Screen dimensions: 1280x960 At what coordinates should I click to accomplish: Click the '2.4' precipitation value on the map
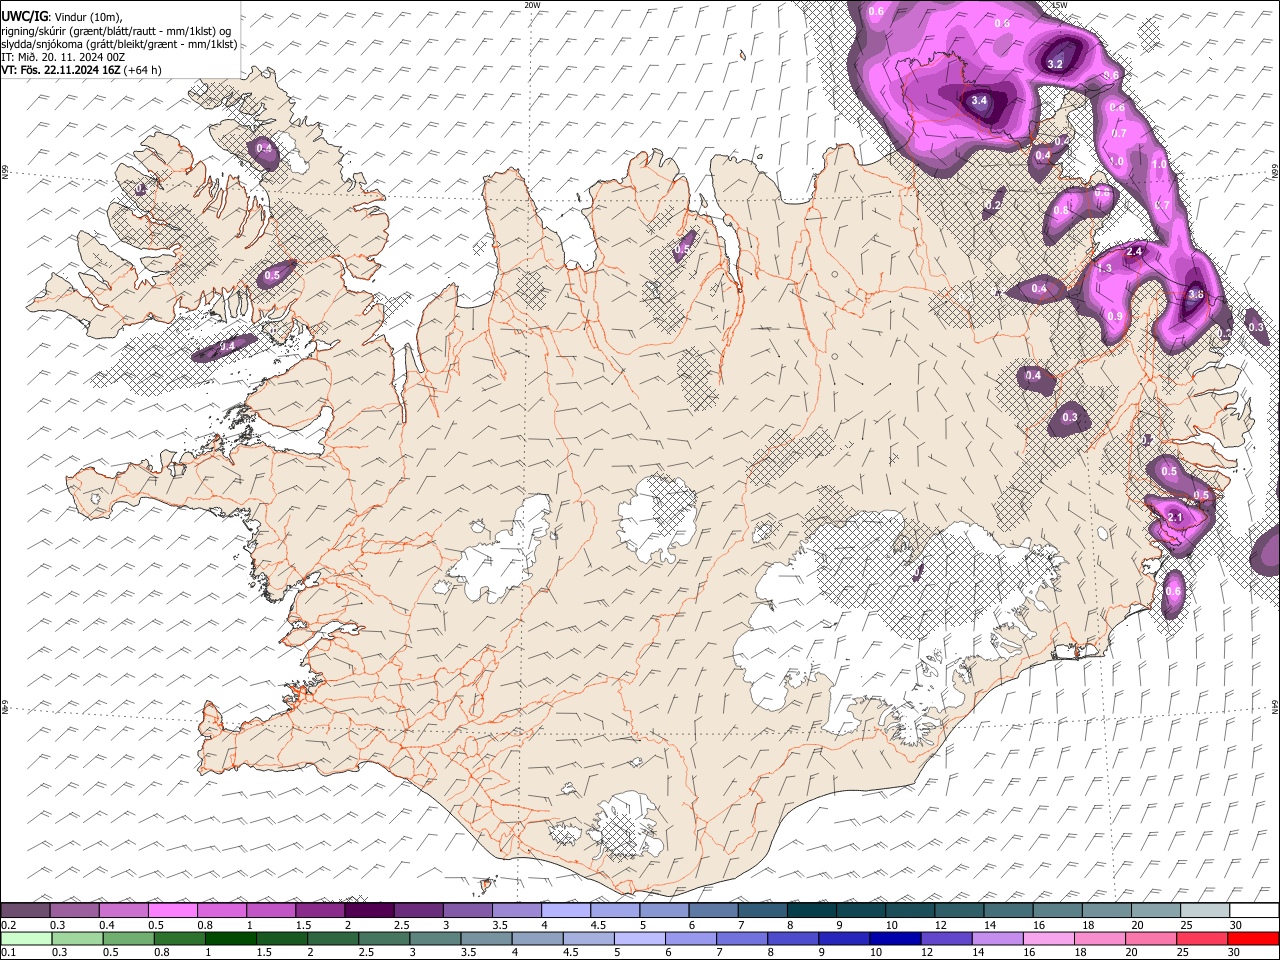1134,252
